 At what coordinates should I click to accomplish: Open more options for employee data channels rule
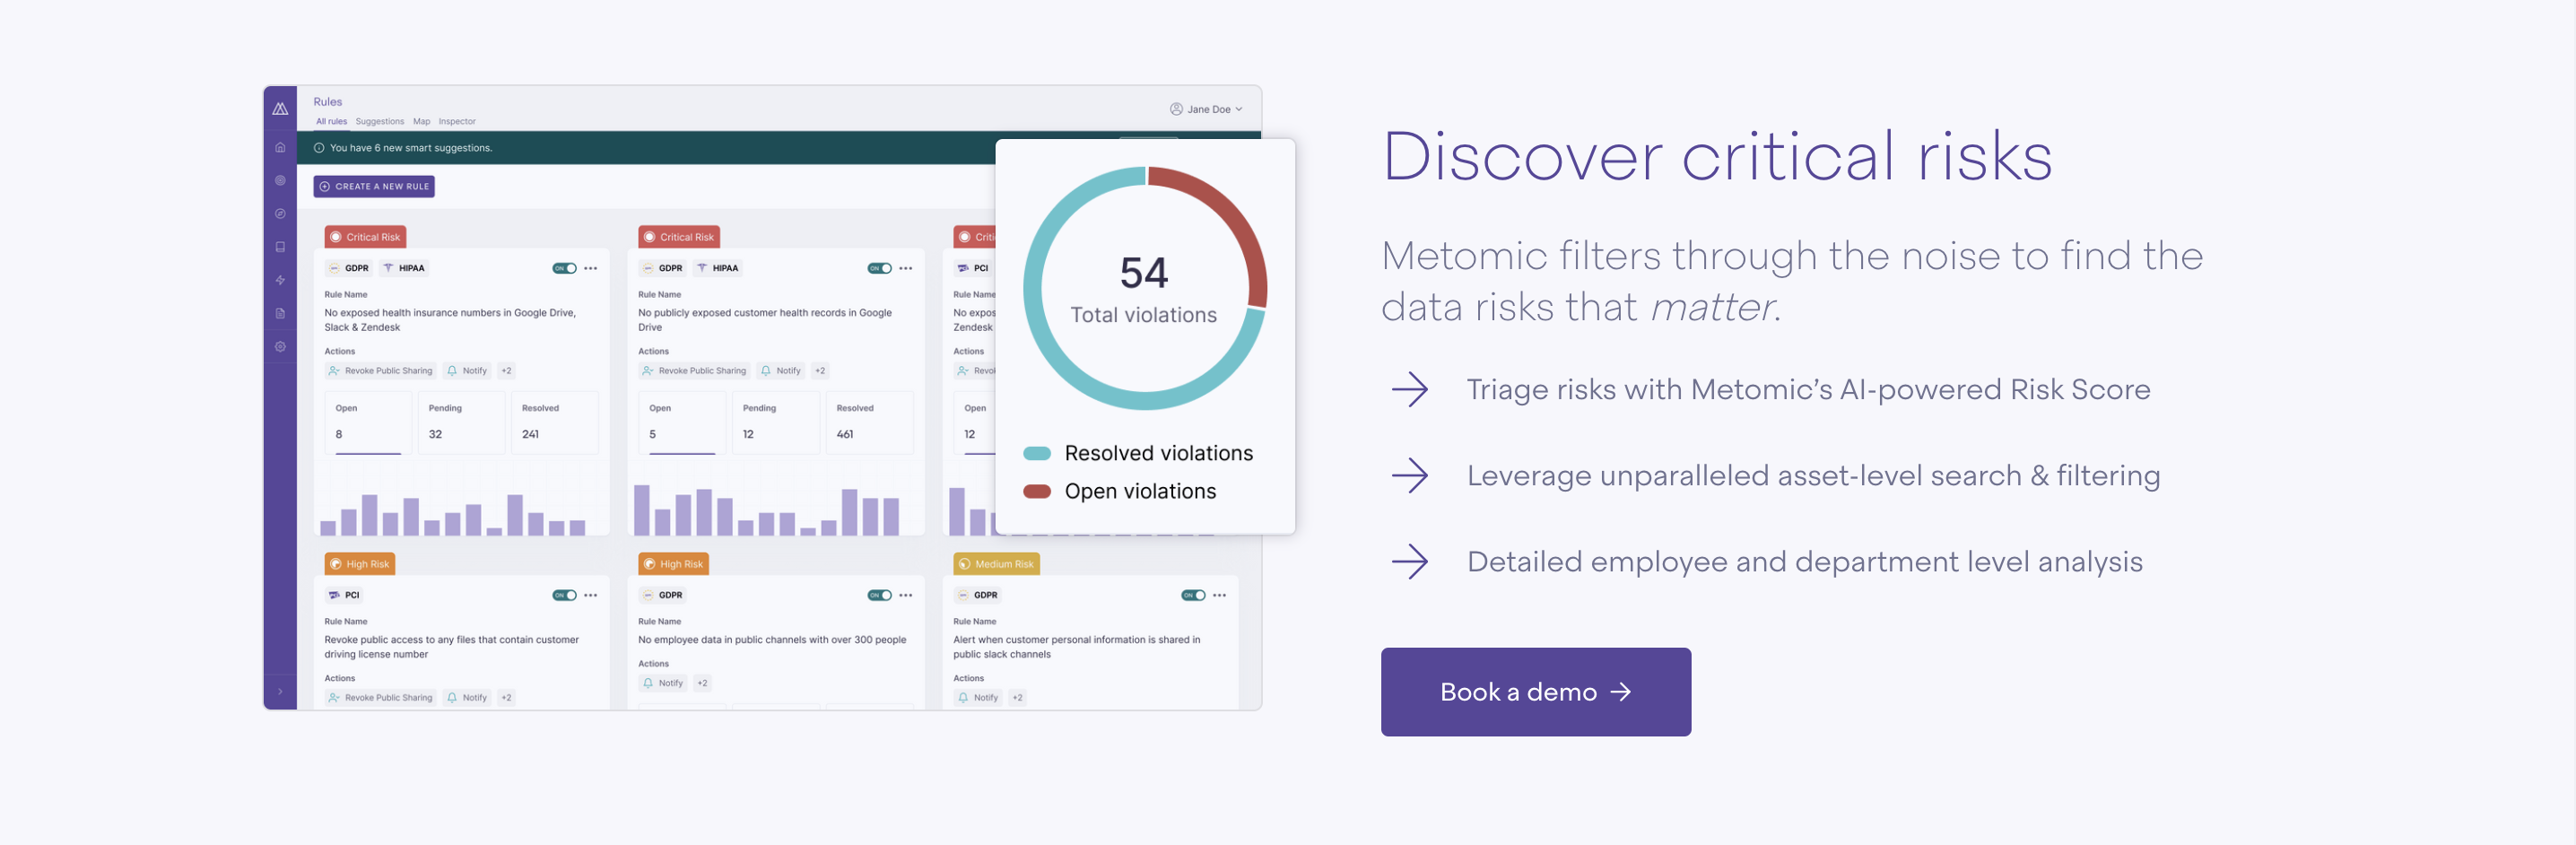[906, 595]
